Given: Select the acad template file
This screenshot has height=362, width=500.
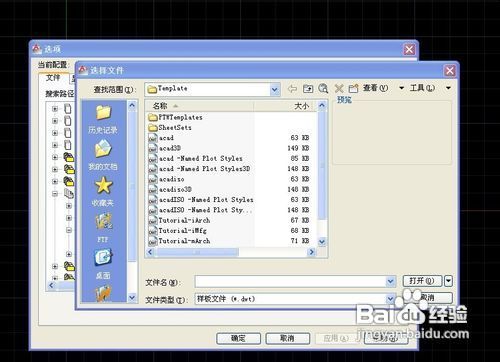Looking at the screenshot, I should point(161,138).
